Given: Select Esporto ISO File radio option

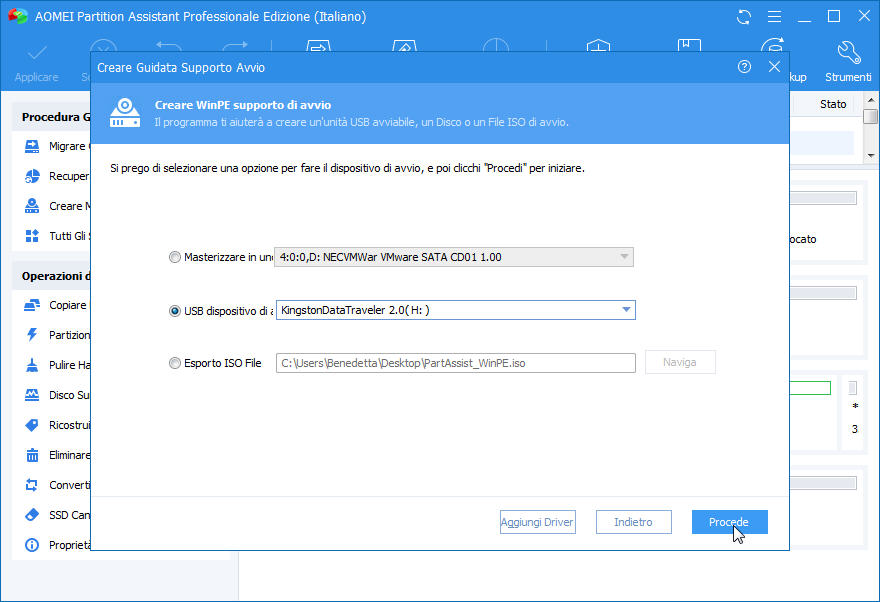Looking at the screenshot, I should coord(175,363).
